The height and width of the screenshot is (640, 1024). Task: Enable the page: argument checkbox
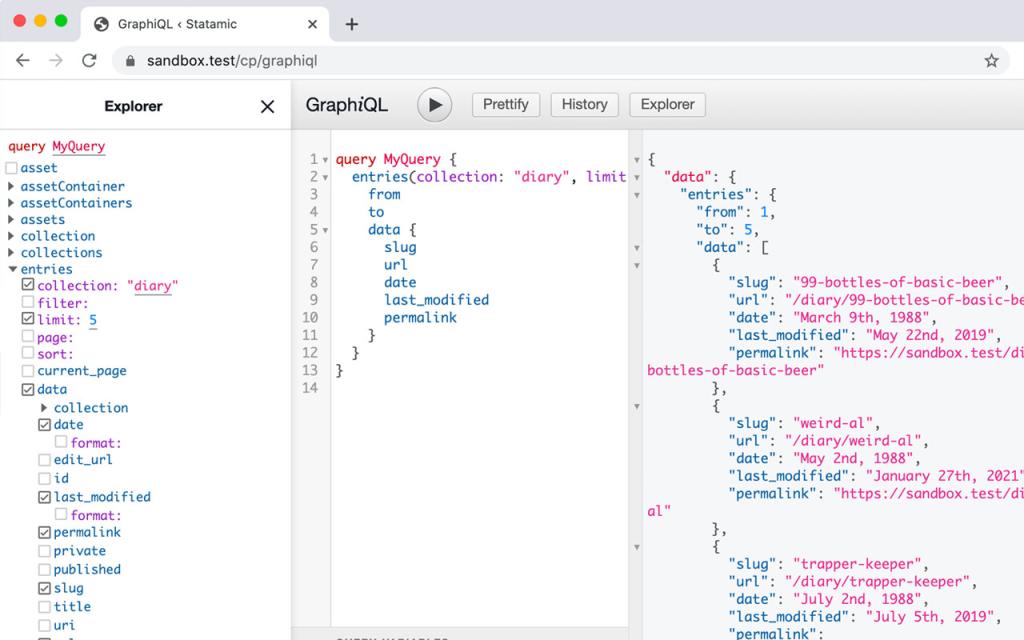27,336
